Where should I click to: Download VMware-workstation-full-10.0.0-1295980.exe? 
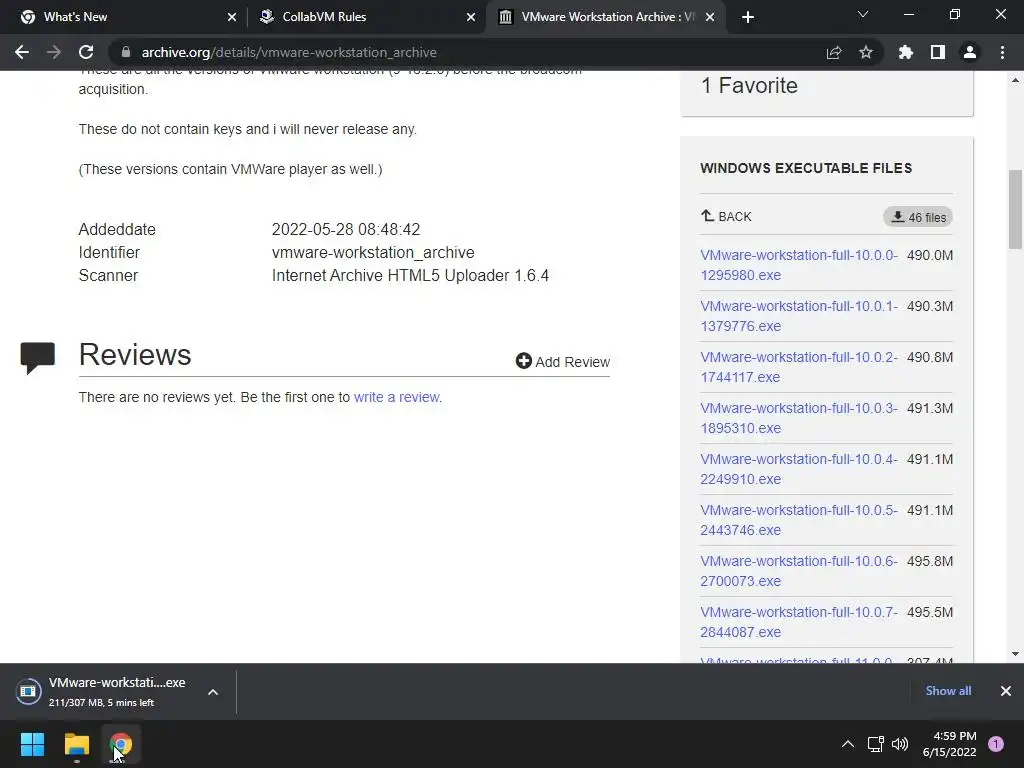pos(799,264)
